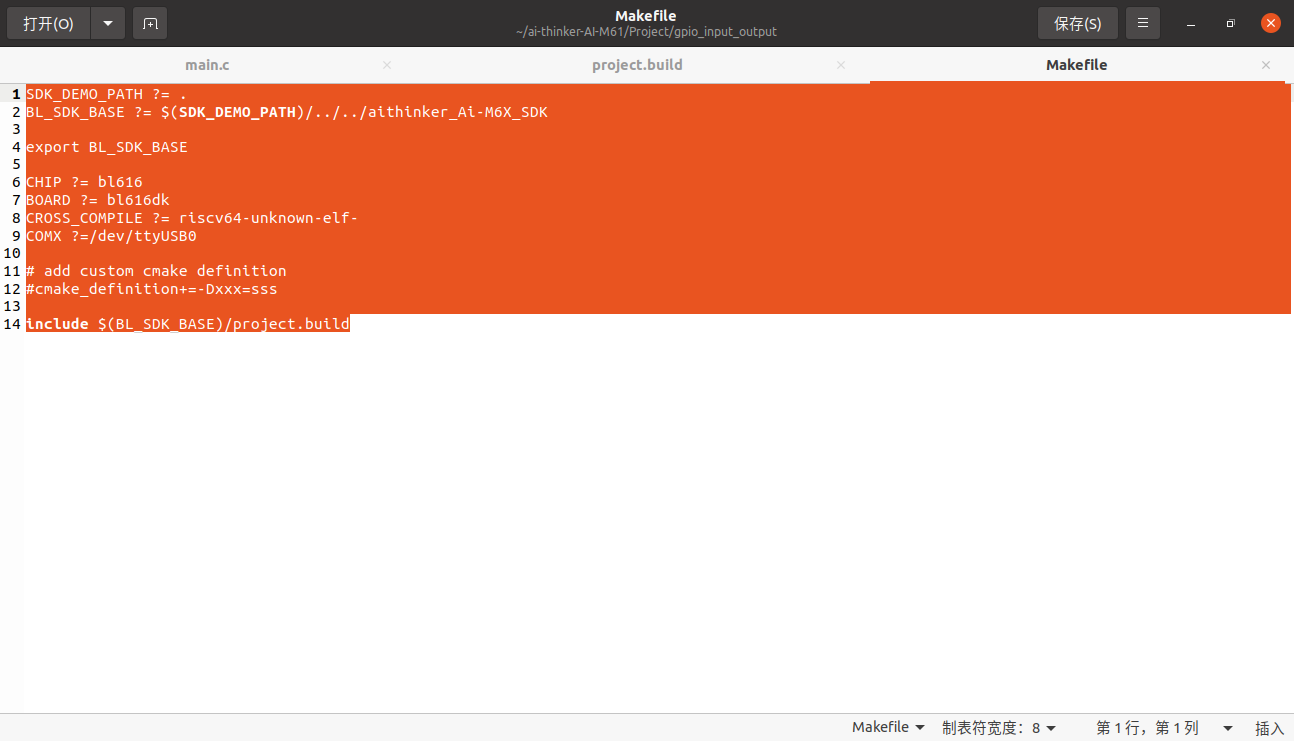The width and height of the screenshot is (1294, 741).
Task: Click the BL_SDK_BASE ?= line
Action: (x=287, y=112)
